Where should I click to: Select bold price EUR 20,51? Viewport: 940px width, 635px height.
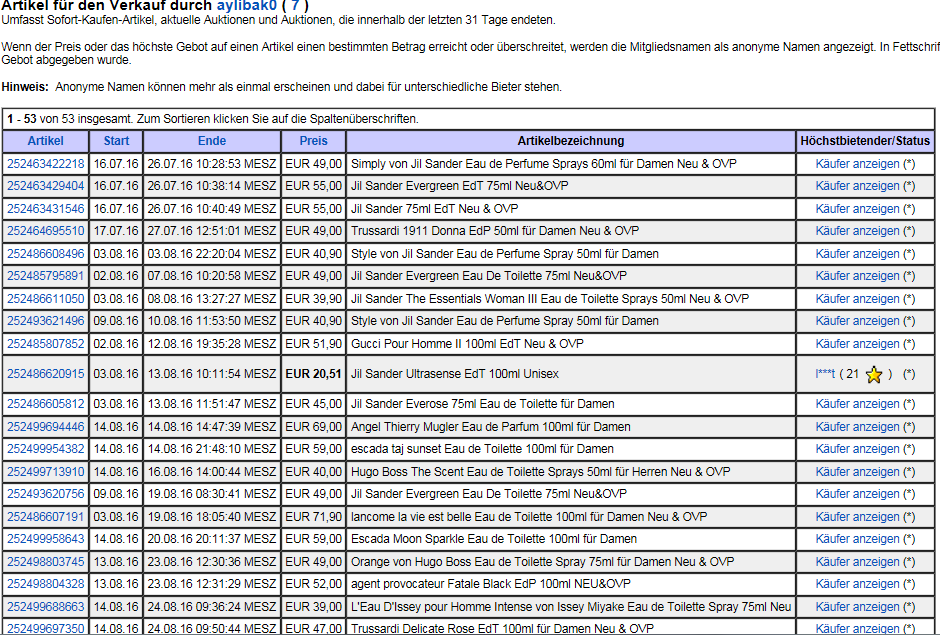tap(314, 374)
